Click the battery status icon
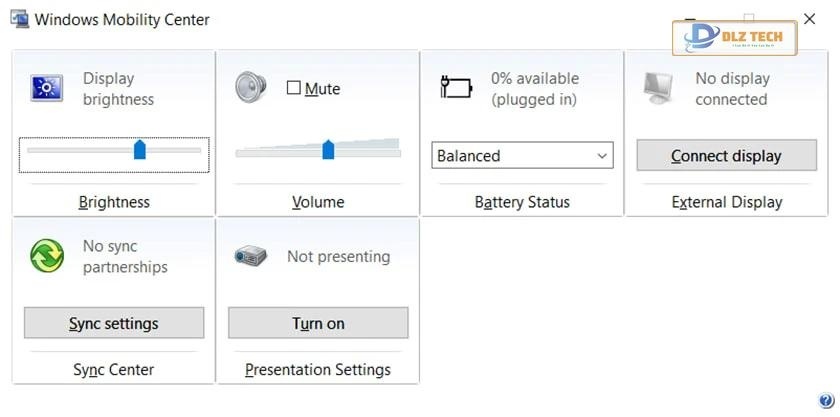The image size is (840, 417). [x=456, y=88]
